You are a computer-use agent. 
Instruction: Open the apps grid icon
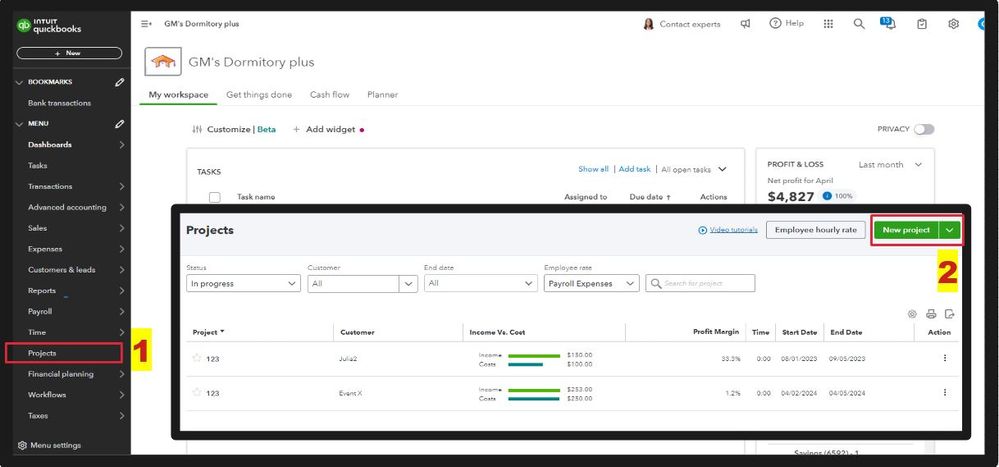828,24
